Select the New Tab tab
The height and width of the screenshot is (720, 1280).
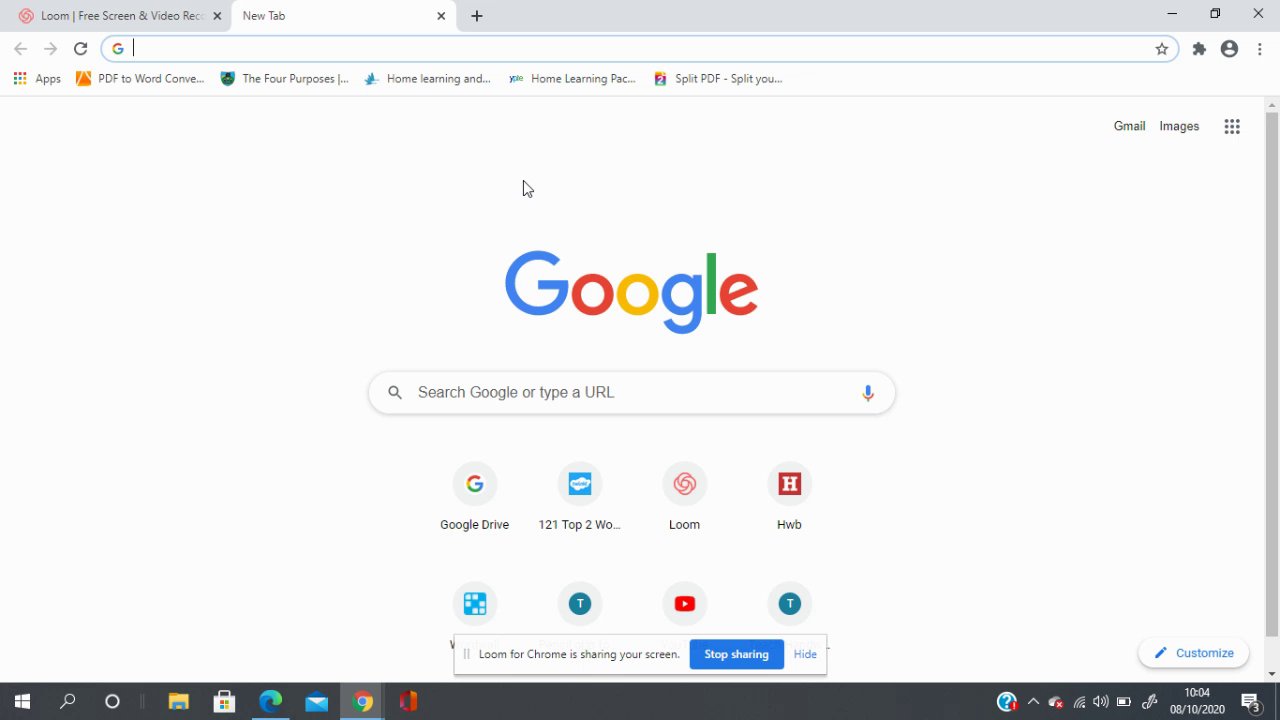click(343, 16)
